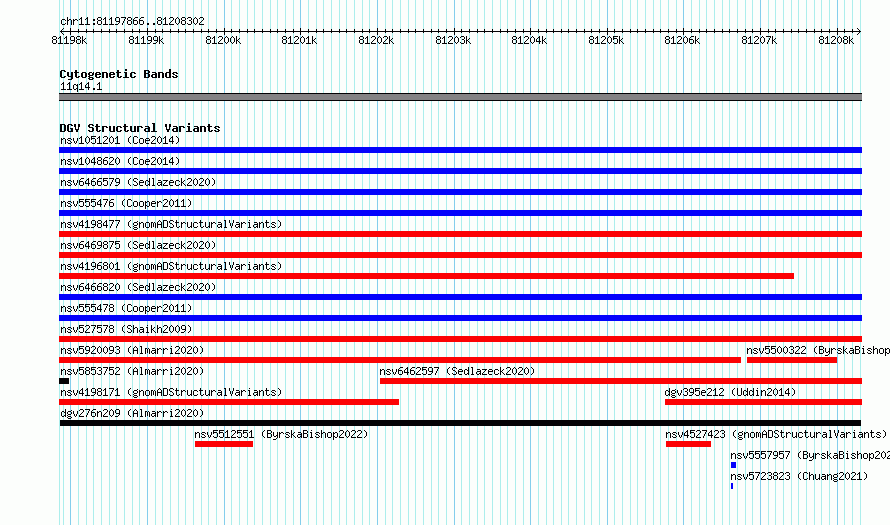Select the small black bar under nsv5853752
The height and width of the screenshot is (525, 890).
pyautogui.click(x=64, y=381)
